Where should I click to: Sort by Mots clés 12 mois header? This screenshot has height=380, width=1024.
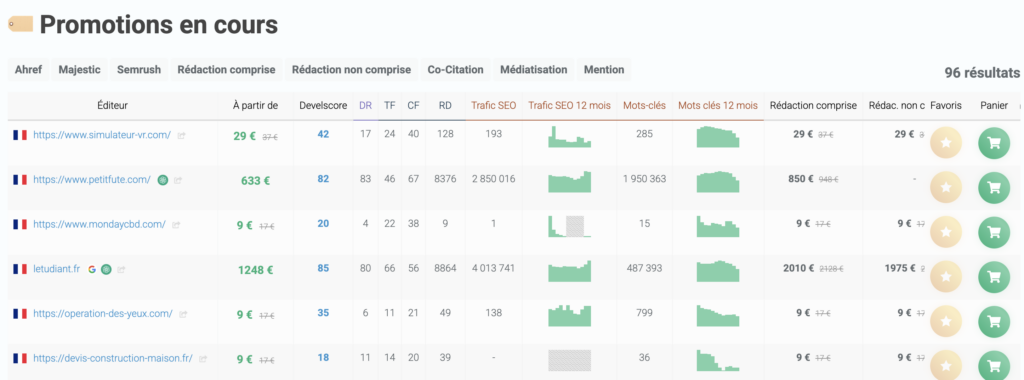click(x=718, y=106)
